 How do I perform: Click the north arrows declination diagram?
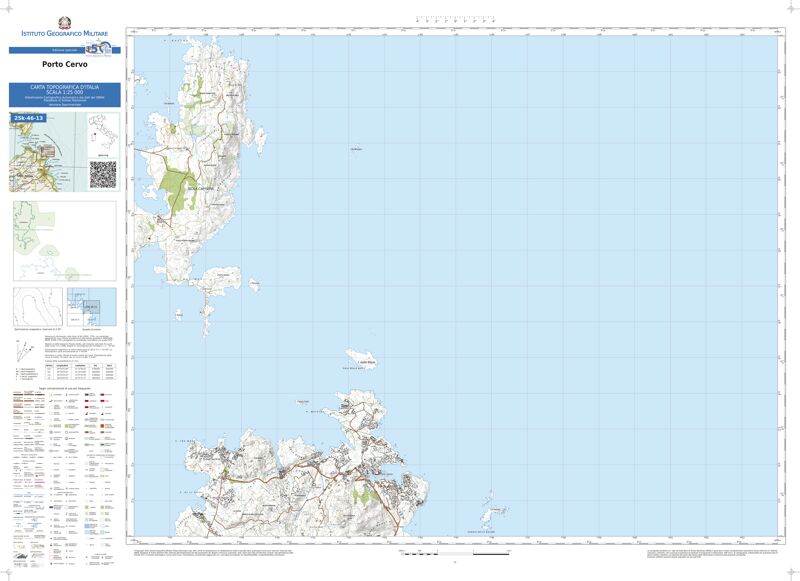(x=26, y=350)
